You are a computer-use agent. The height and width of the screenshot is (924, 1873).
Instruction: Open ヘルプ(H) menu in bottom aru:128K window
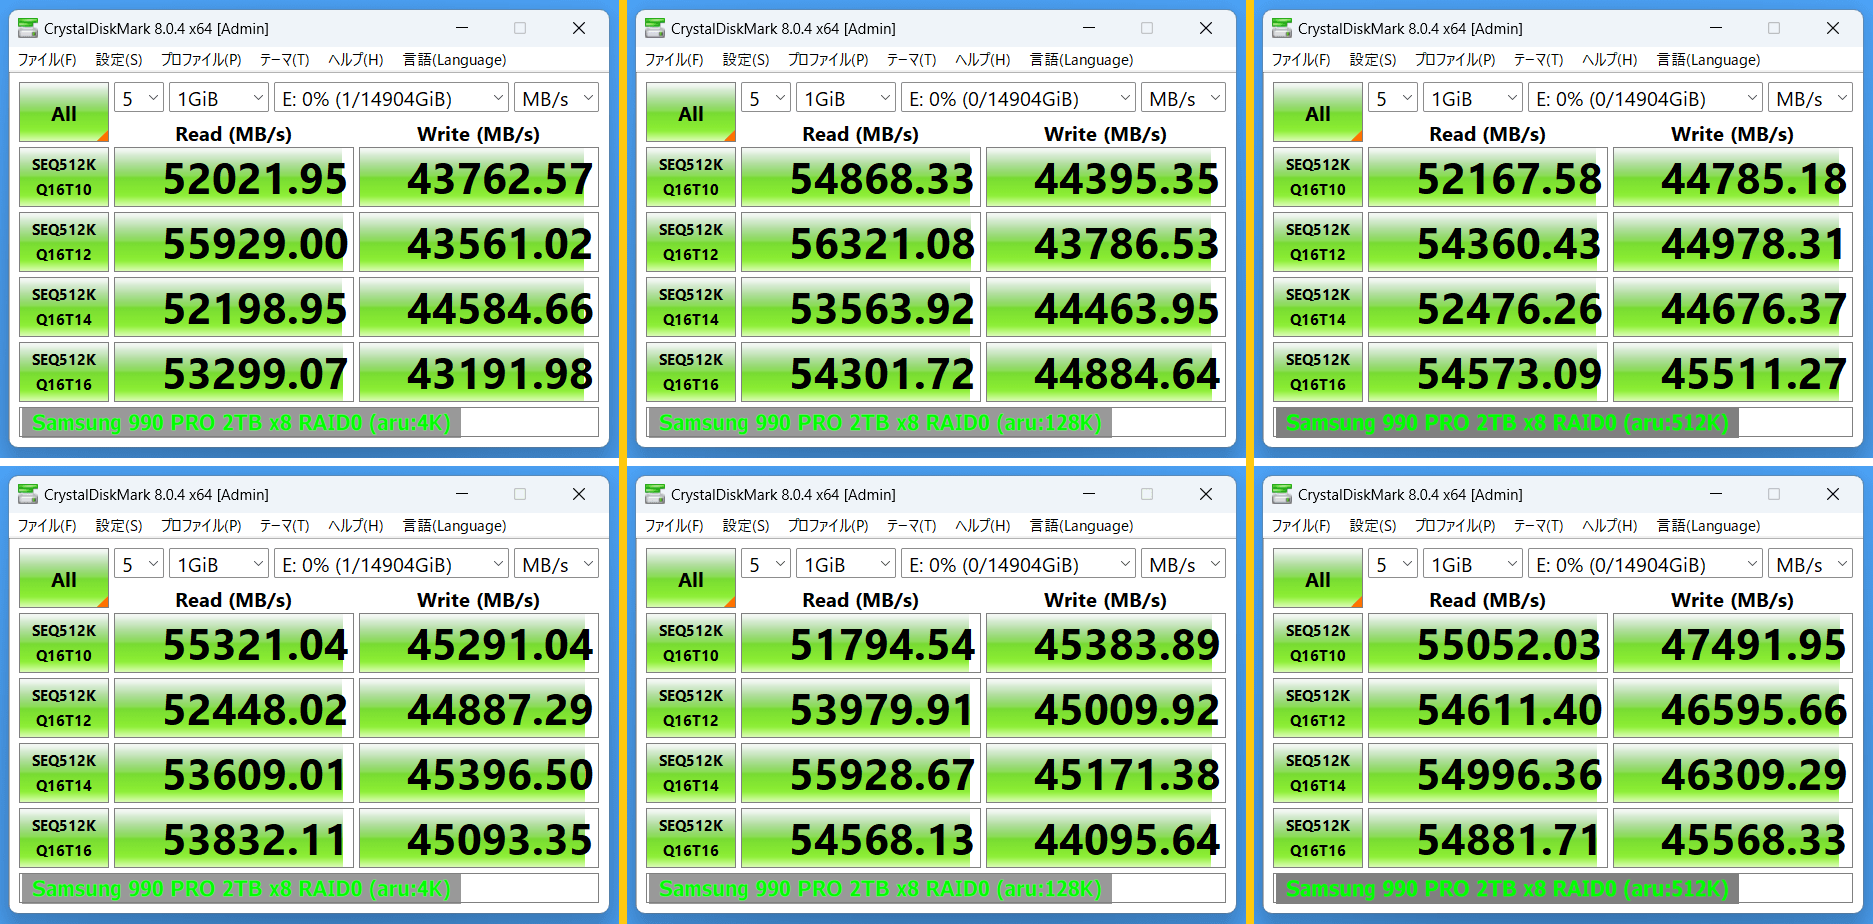(x=983, y=526)
